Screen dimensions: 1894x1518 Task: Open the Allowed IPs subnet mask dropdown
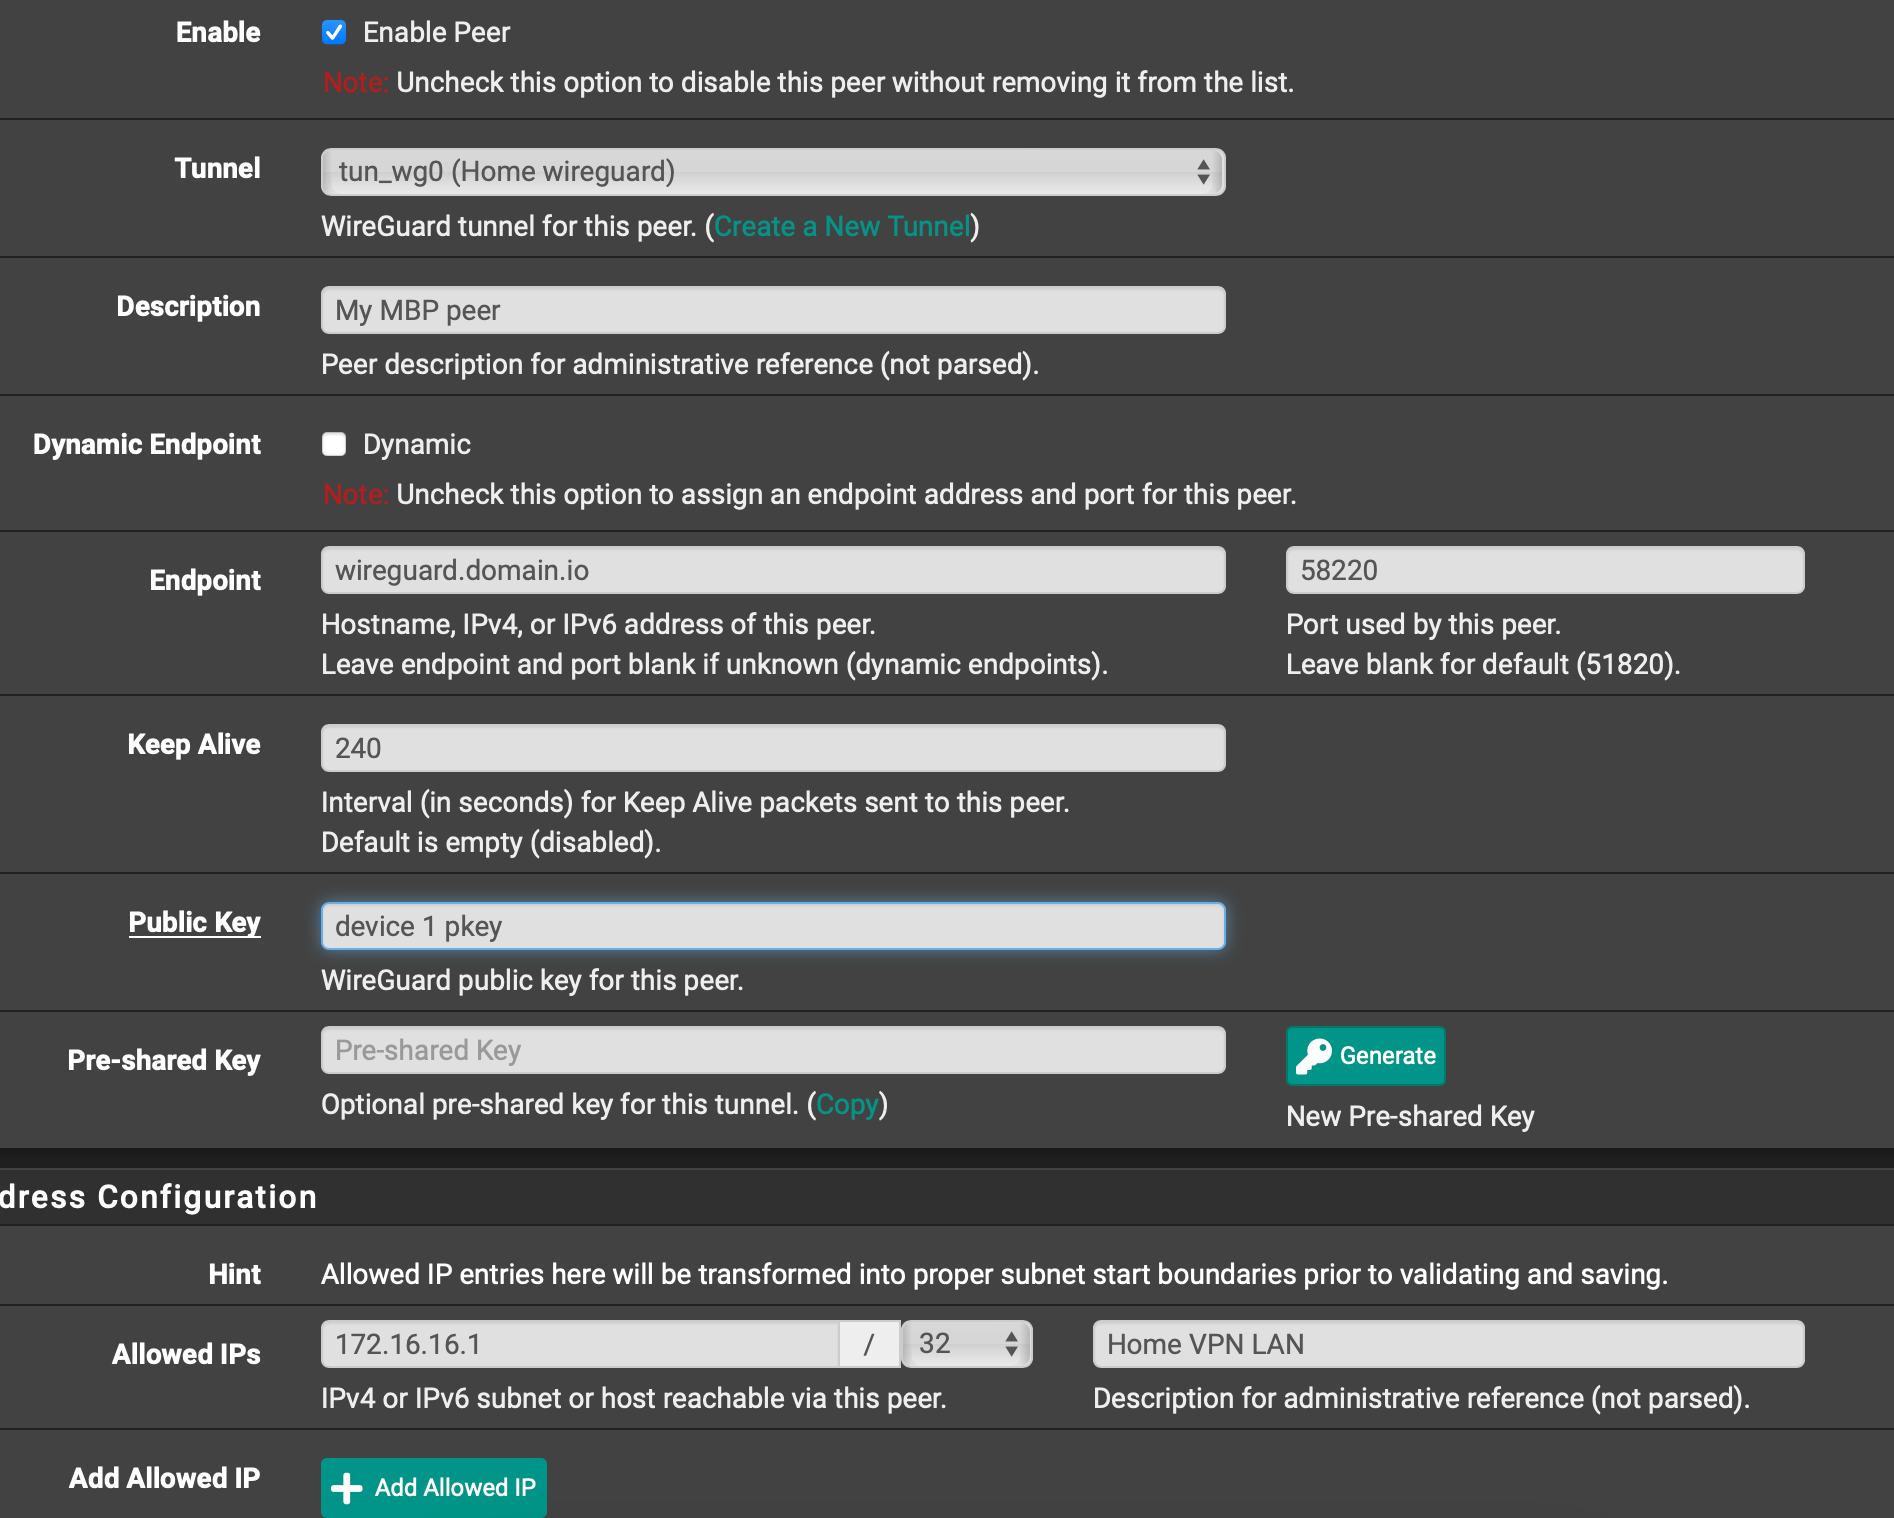[967, 1344]
